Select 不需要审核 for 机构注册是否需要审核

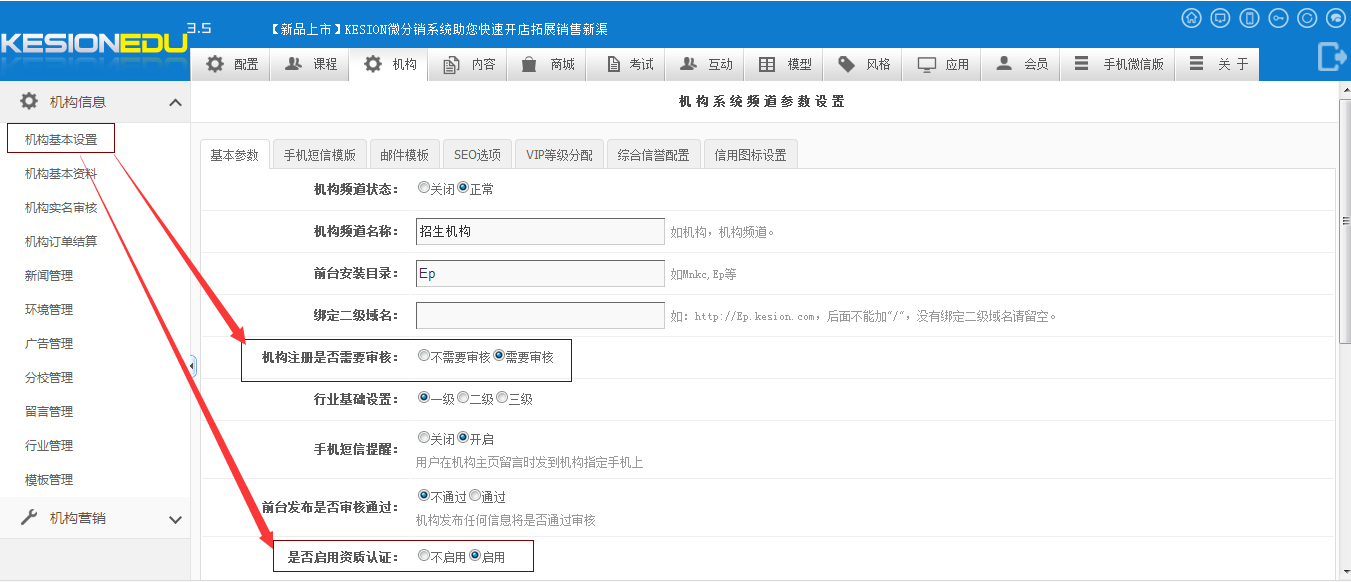pyautogui.click(x=424, y=356)
